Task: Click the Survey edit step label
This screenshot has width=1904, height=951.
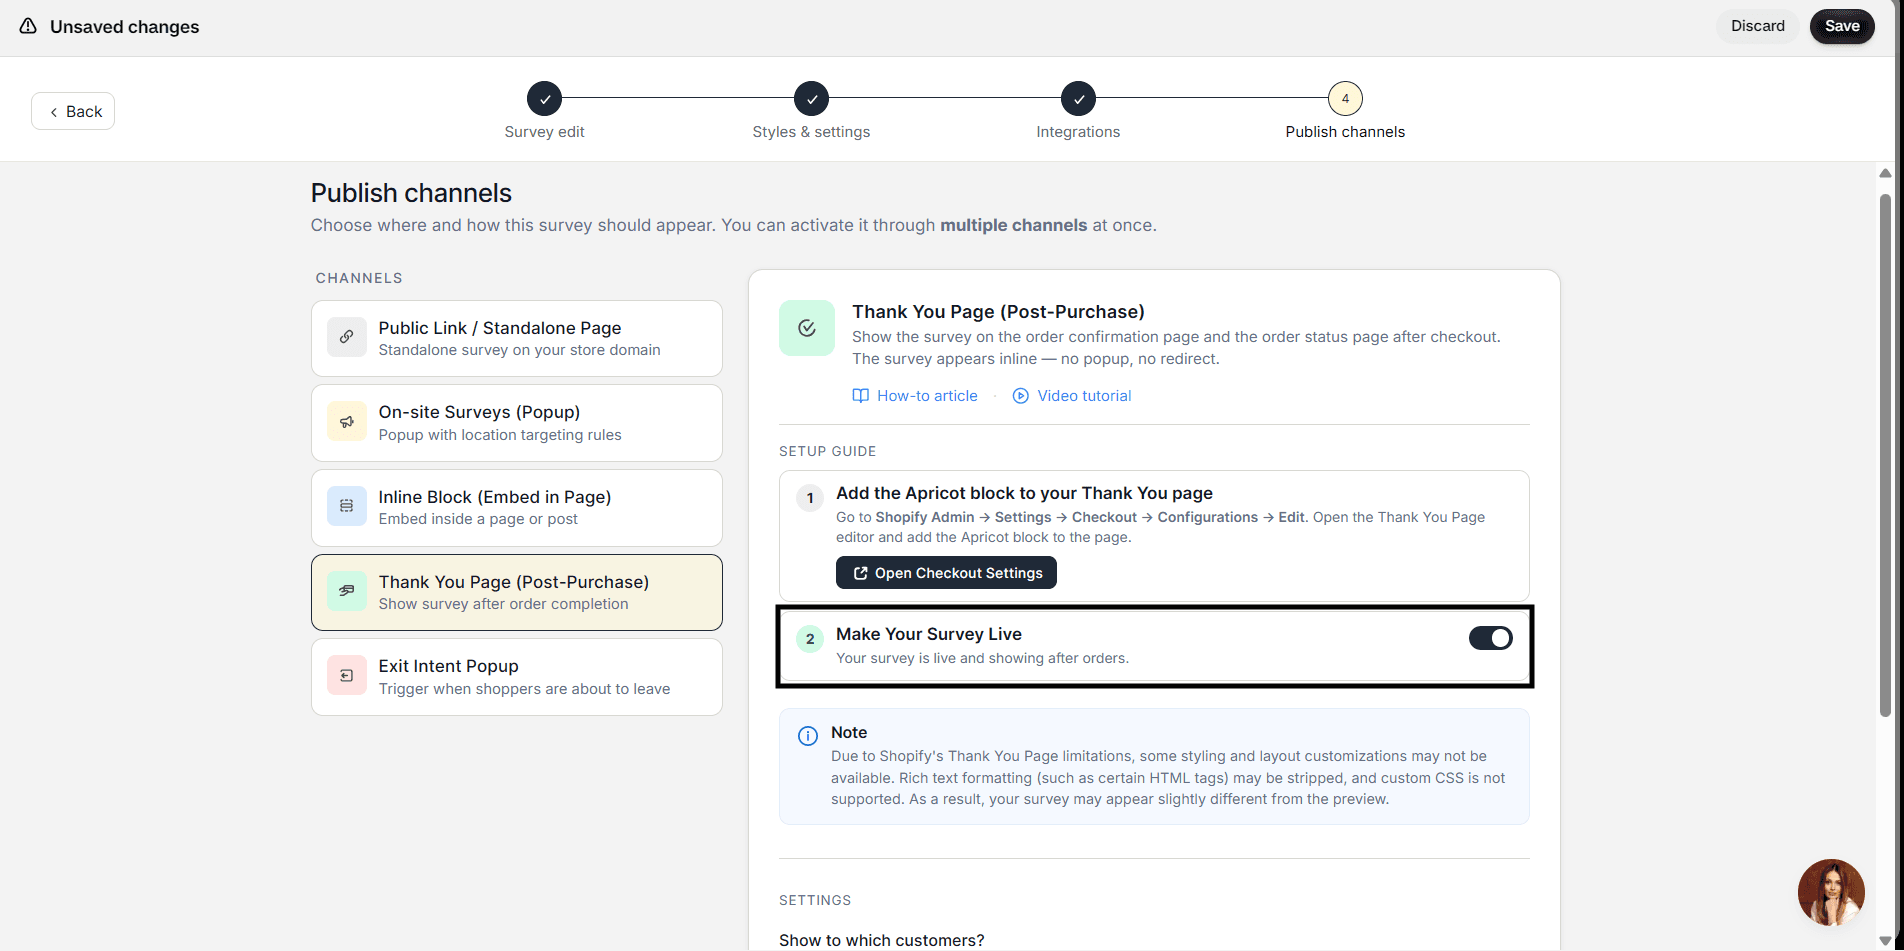Action: point(544,132)
